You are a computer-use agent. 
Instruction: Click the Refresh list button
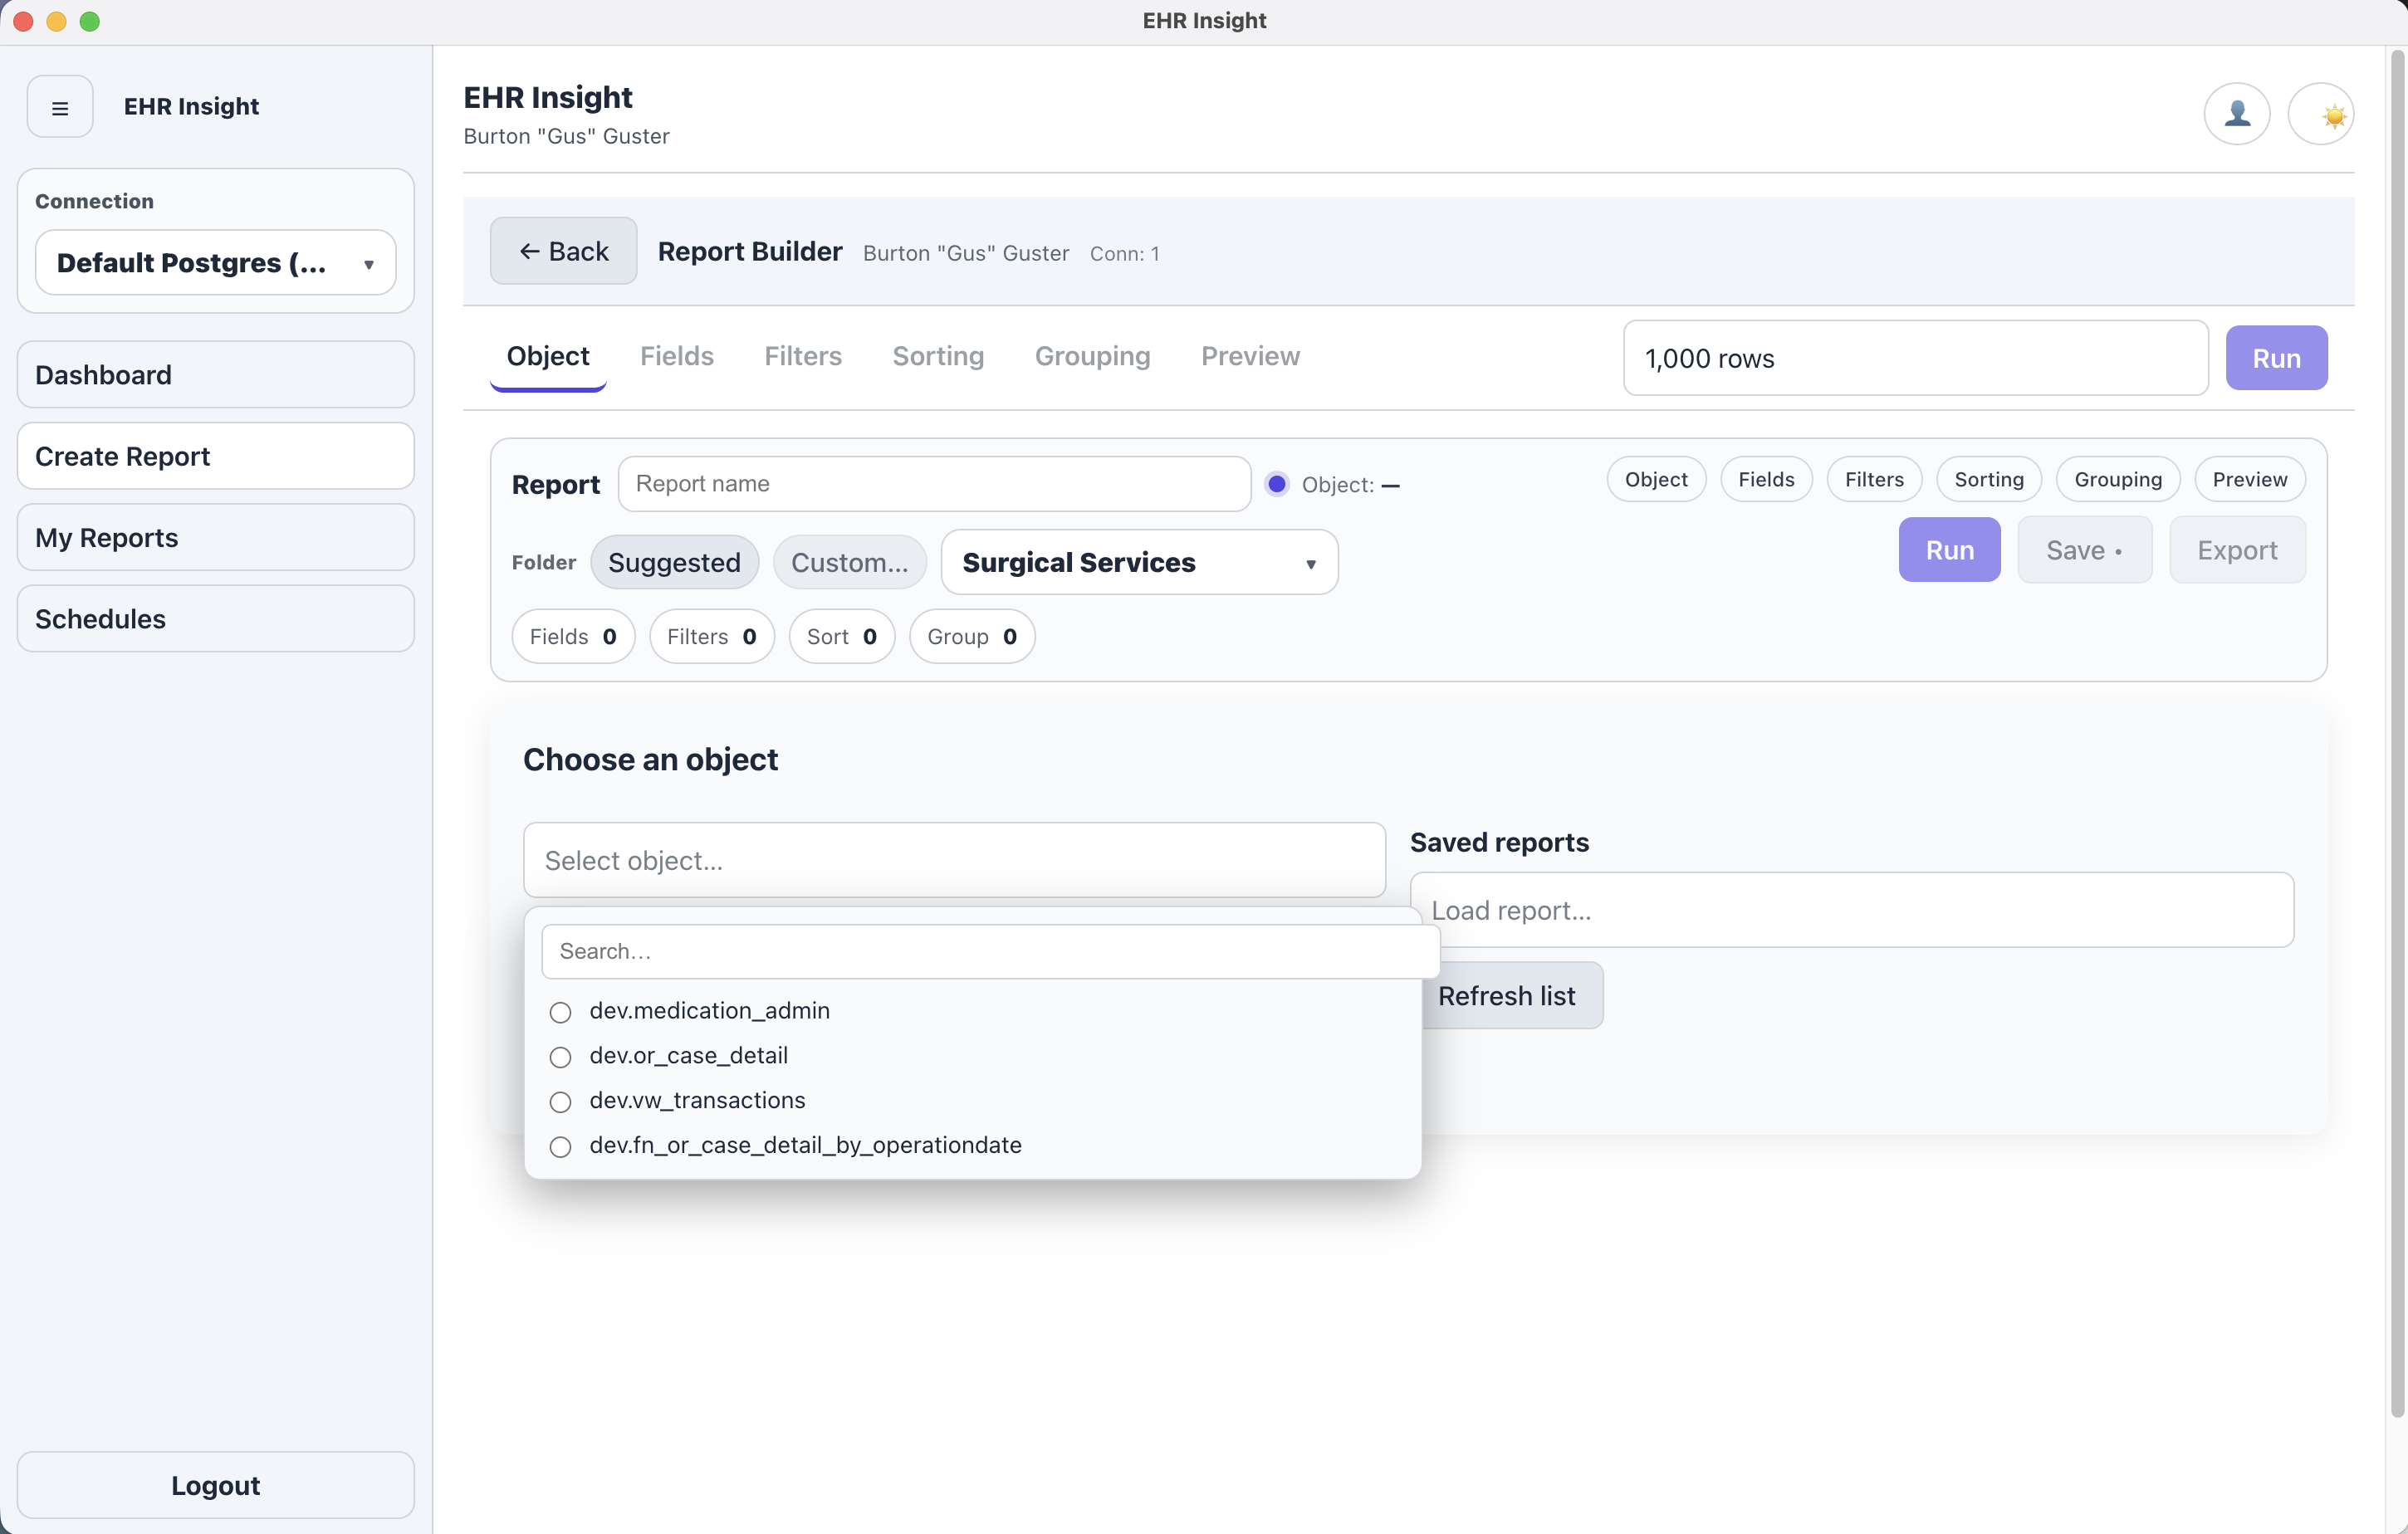pos(1507,995)
